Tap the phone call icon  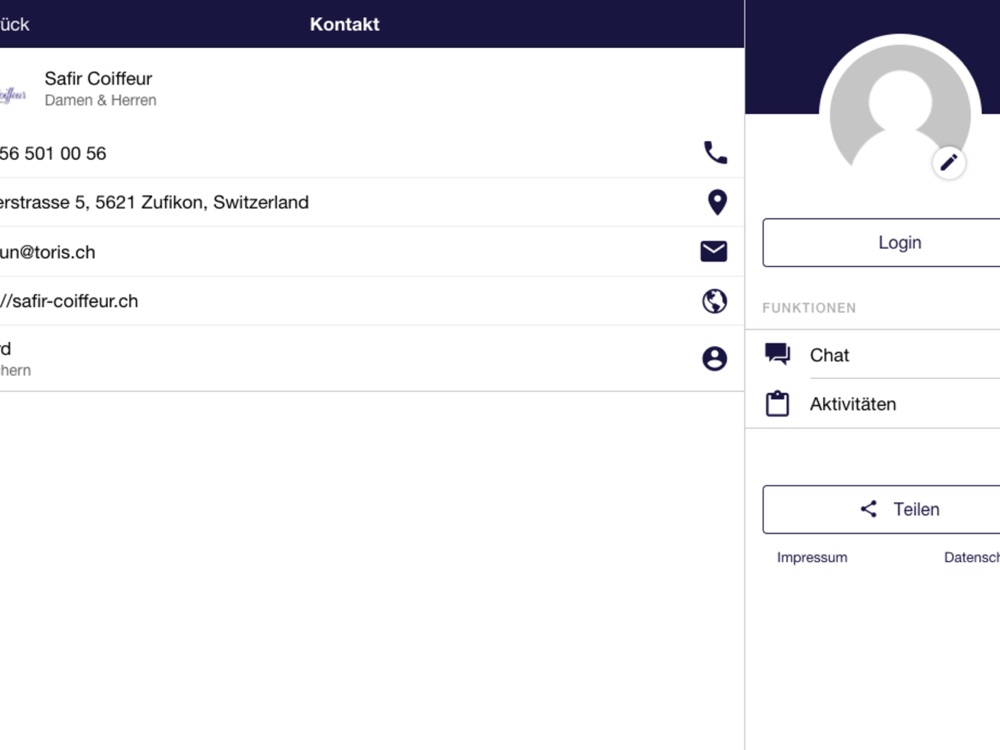pos(715,153)
